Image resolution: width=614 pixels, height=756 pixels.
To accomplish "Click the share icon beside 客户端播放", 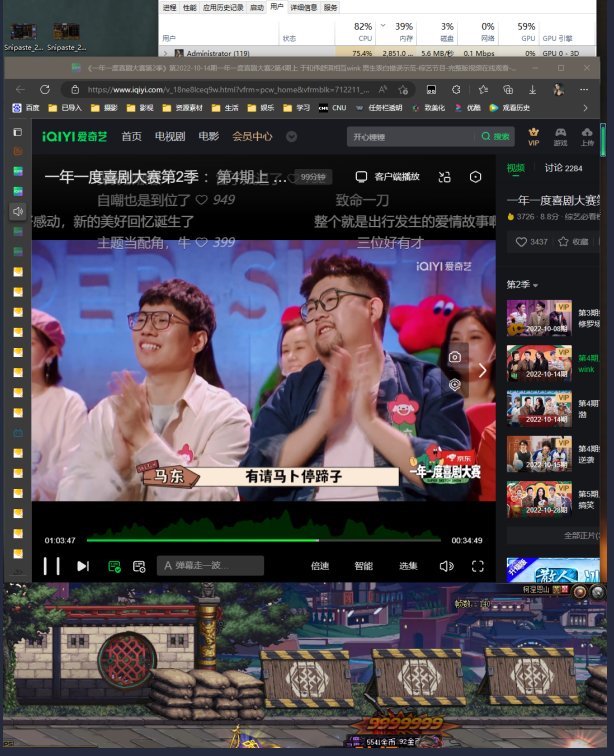I will (444, 177).
